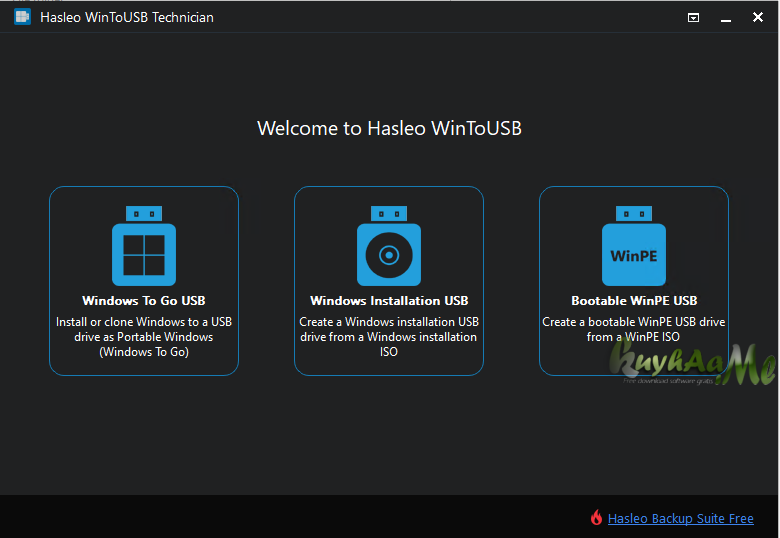Image resolution: width=780 pixels, height=538 pixels.
Task: Open the Hasleo app logo in title bar
Action: pos(22,17)
